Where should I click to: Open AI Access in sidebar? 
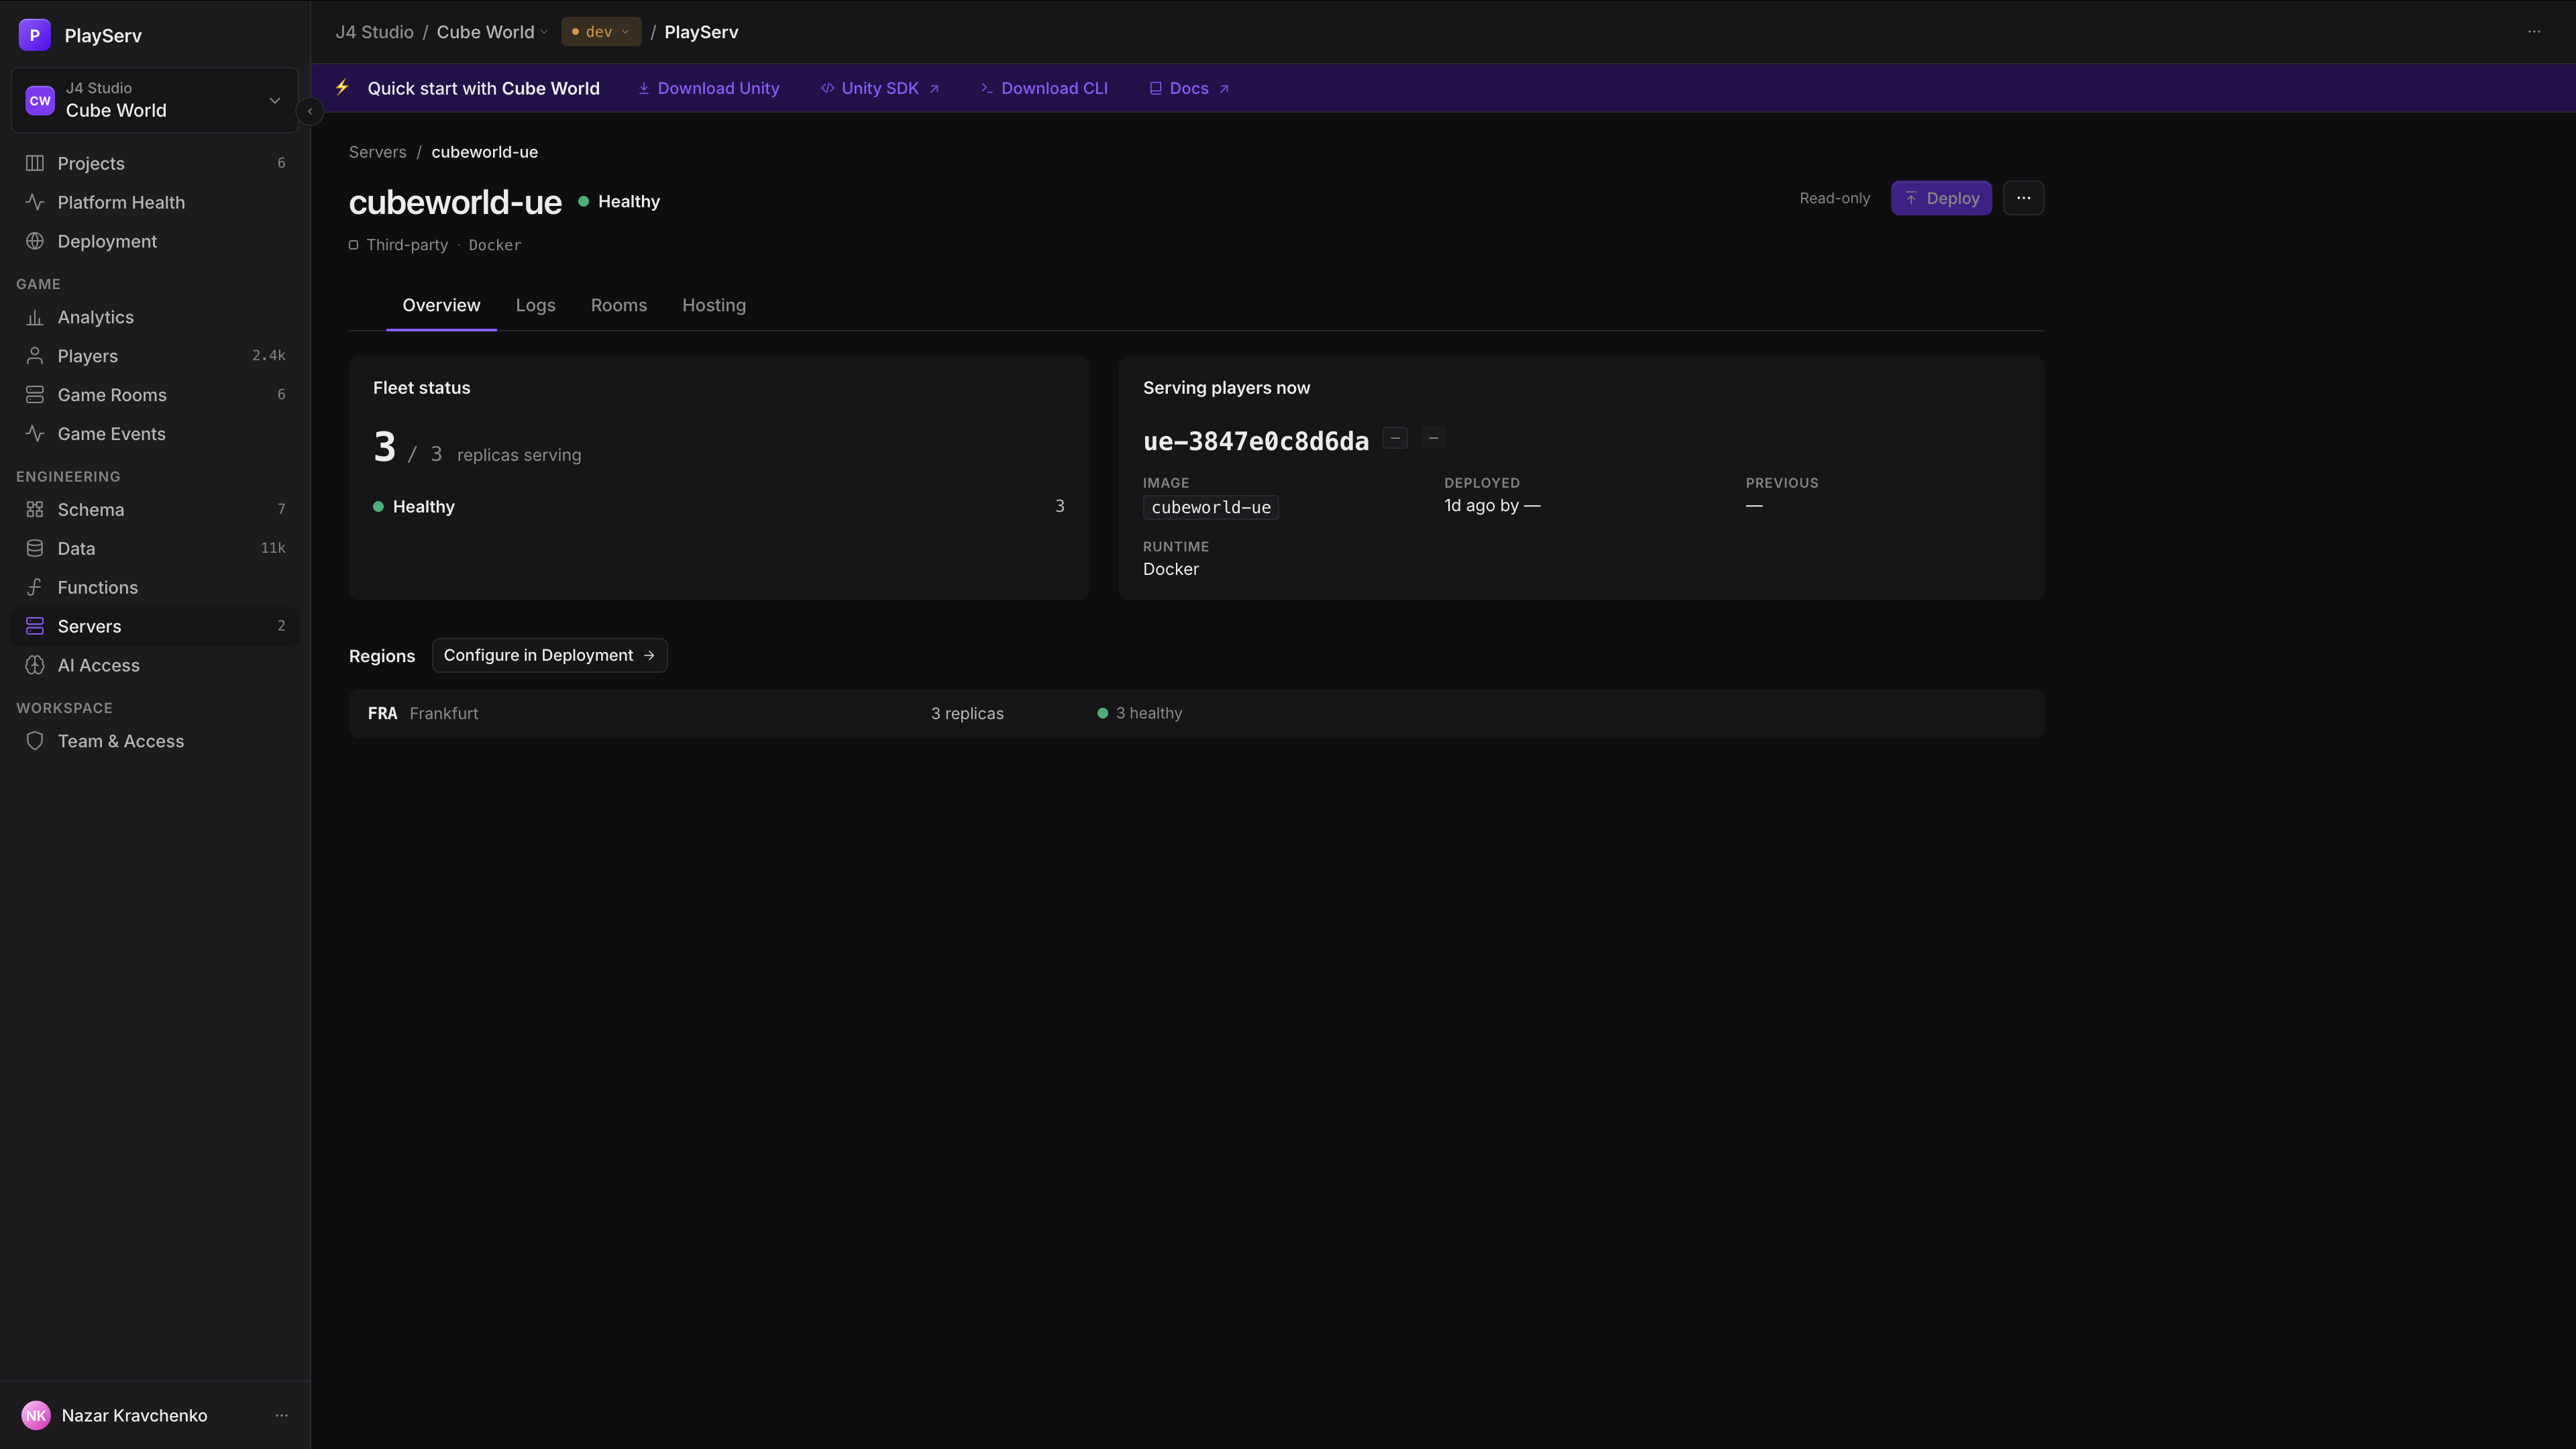155,665
